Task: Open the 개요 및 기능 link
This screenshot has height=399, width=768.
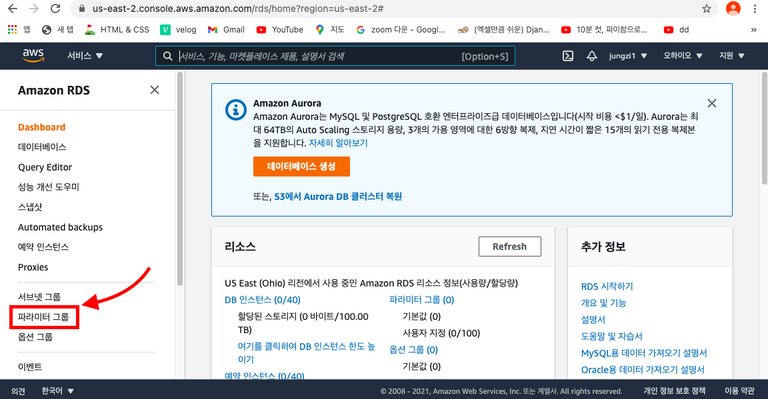Action: pos(603,303)
